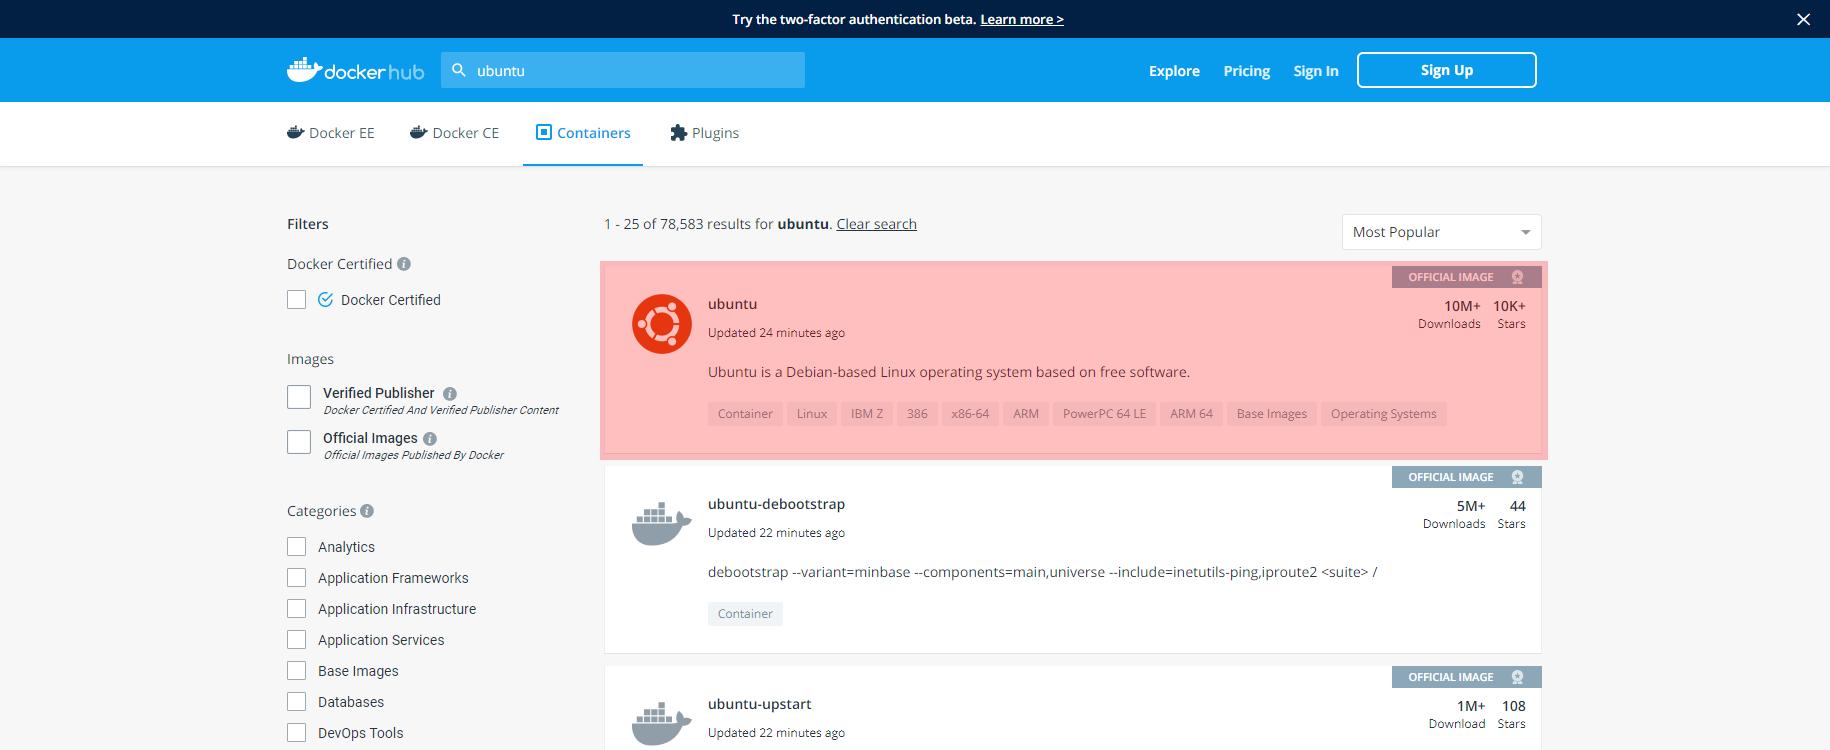1830x750 pixels.
Task: Select the Application Infrastructure checkbox
Action: pos(297,609)
